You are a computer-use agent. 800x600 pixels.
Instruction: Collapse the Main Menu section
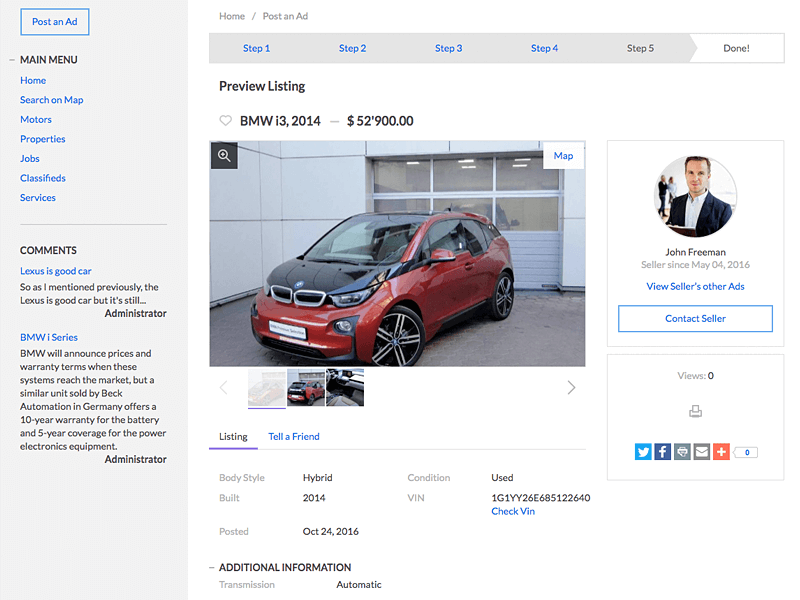pos(12,60)
